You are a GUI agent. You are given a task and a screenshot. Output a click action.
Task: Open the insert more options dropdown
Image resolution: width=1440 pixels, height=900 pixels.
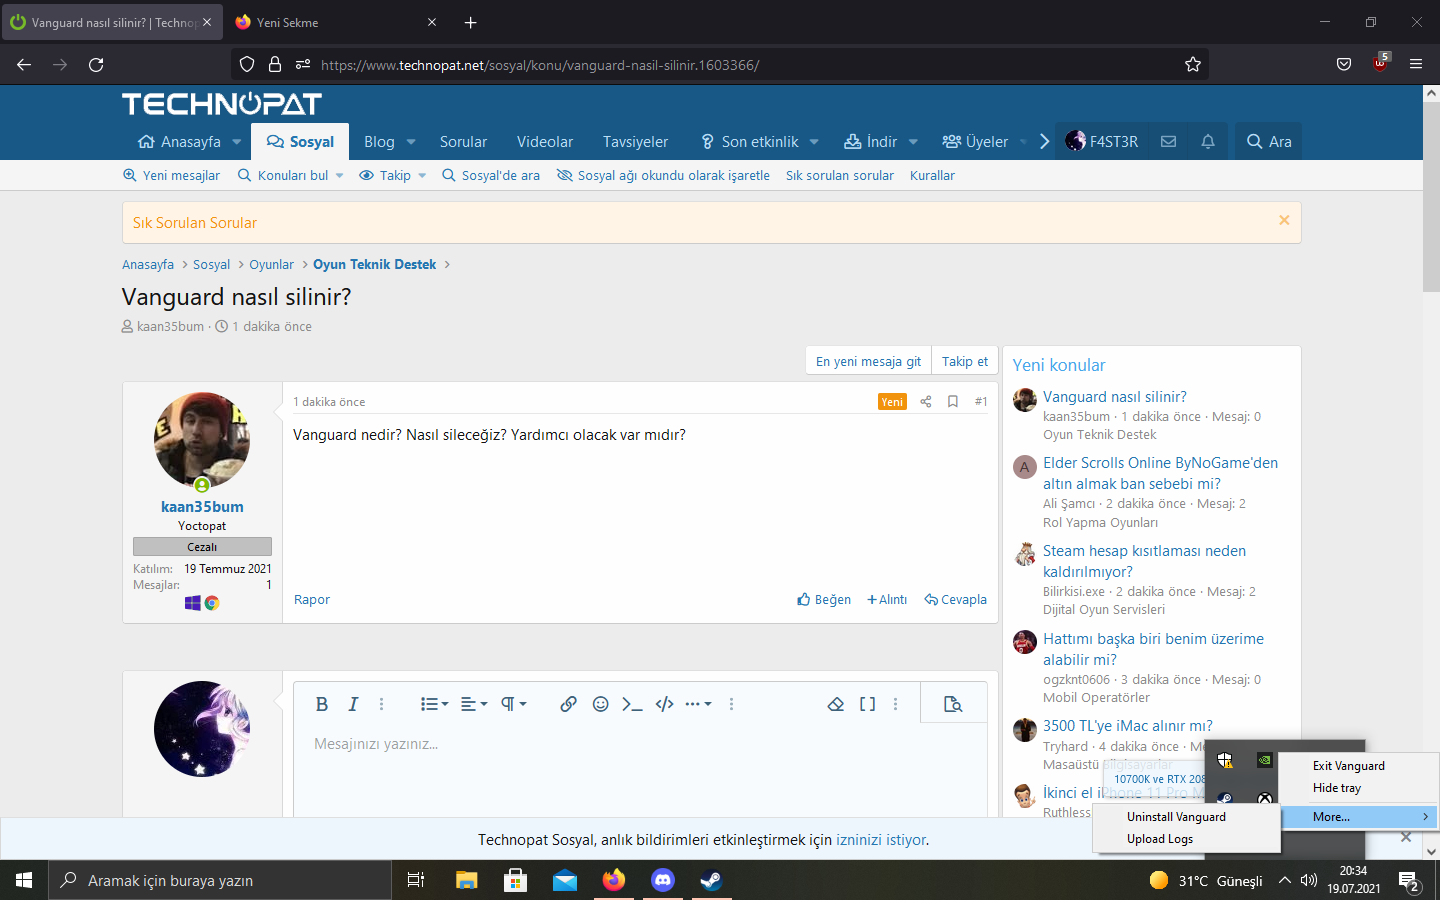698,704
